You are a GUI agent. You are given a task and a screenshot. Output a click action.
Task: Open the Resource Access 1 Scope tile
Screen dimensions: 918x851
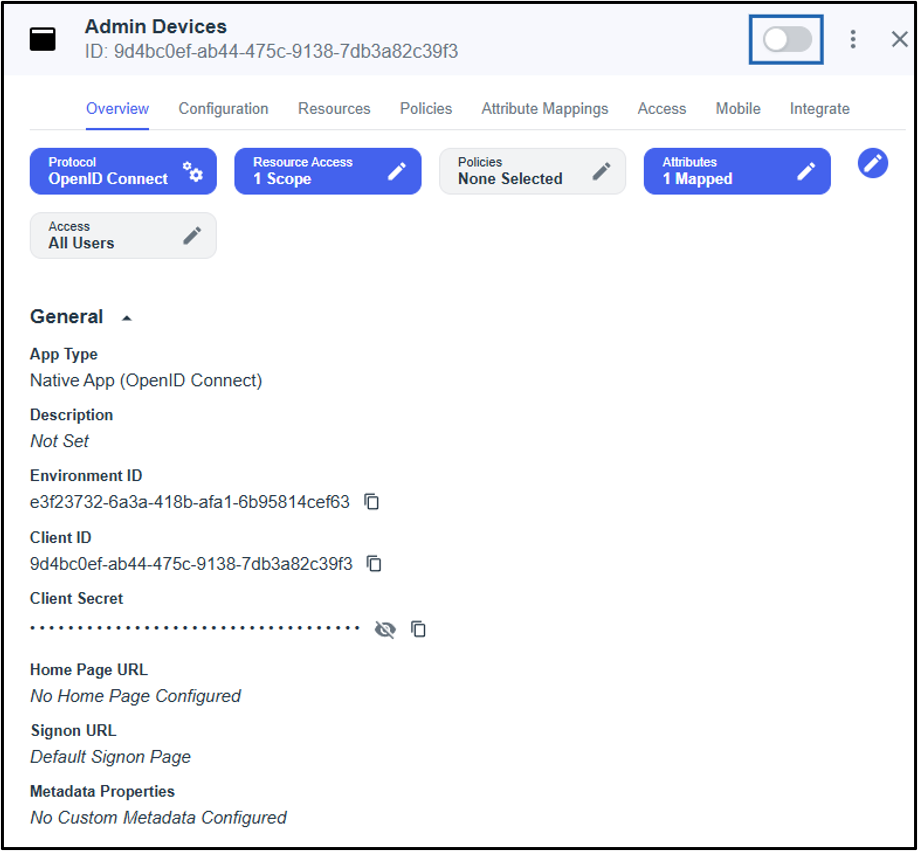(327, 171)
